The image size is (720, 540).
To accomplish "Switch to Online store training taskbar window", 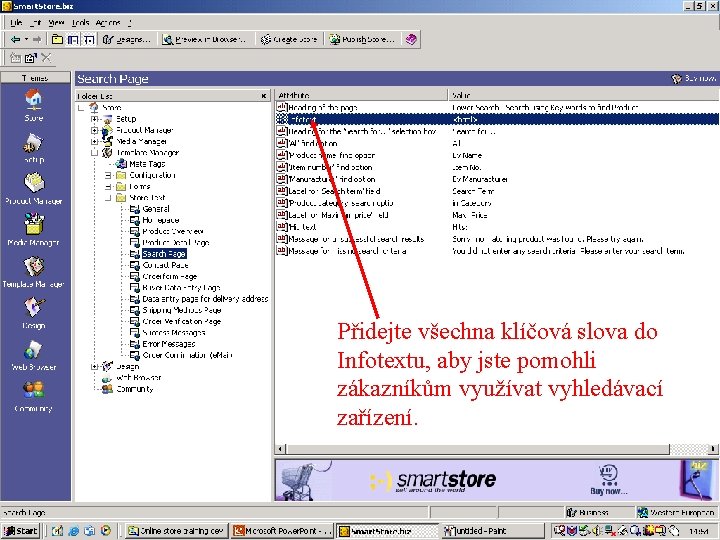I will tap(176, 531).
